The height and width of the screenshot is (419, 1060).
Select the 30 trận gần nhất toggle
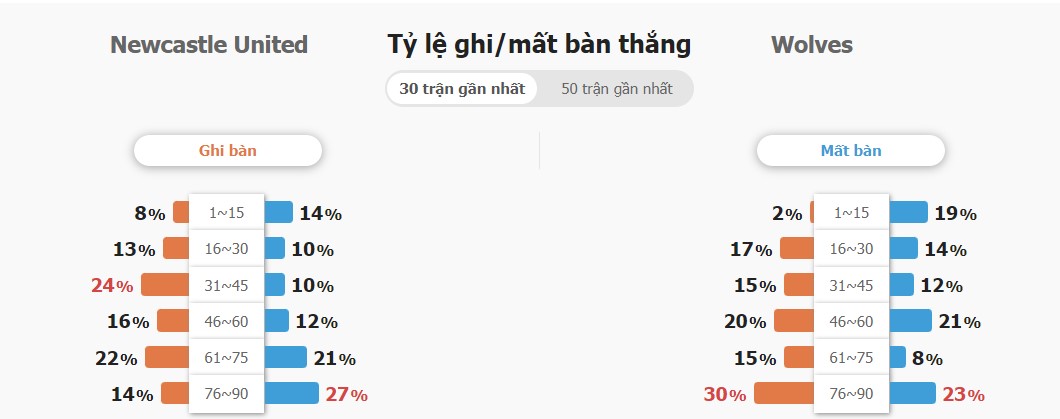[462, 89]
